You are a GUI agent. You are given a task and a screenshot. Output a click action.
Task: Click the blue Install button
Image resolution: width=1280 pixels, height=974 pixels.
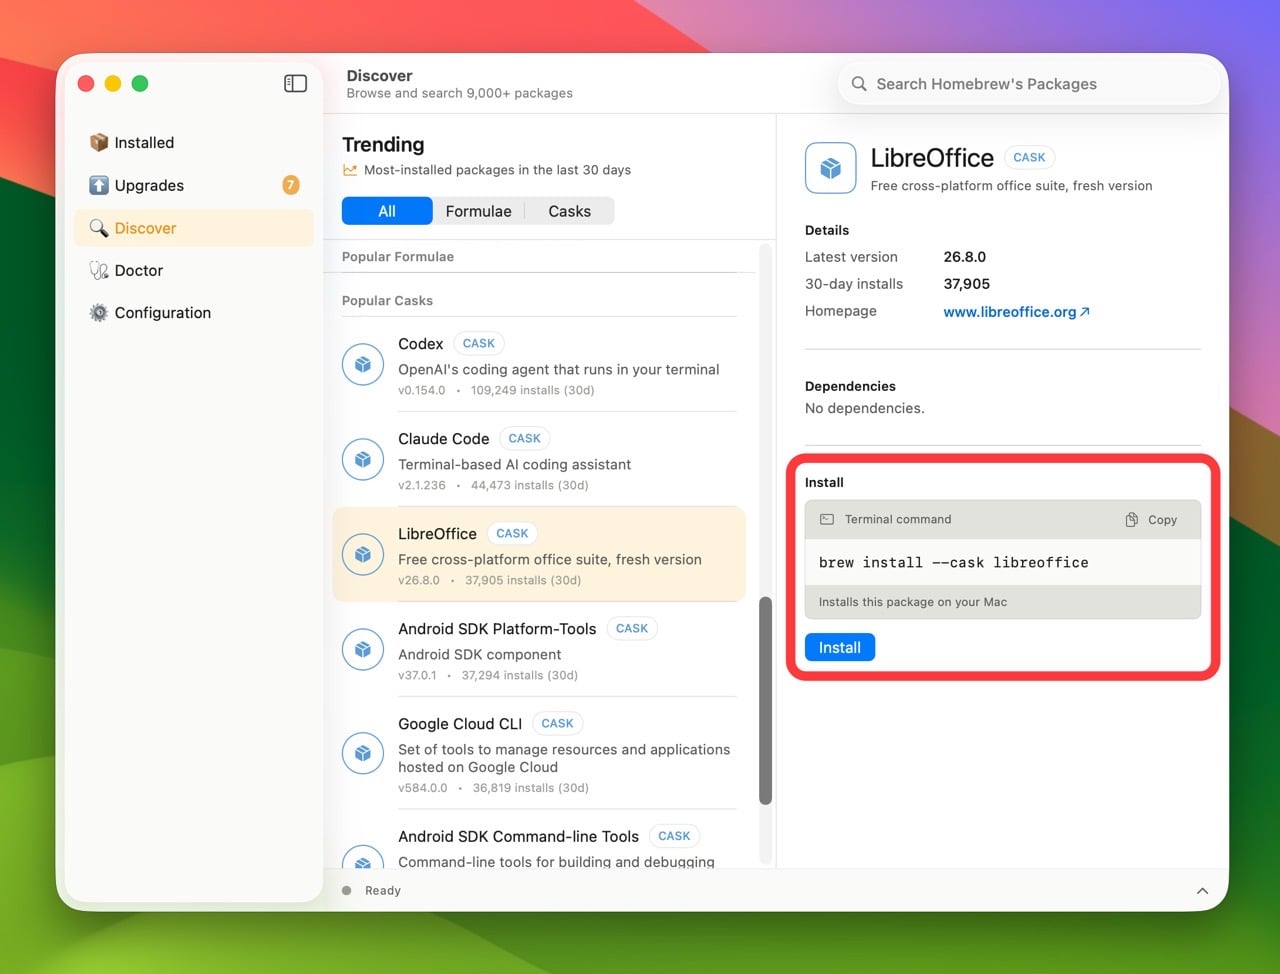[x=840, y=648]
